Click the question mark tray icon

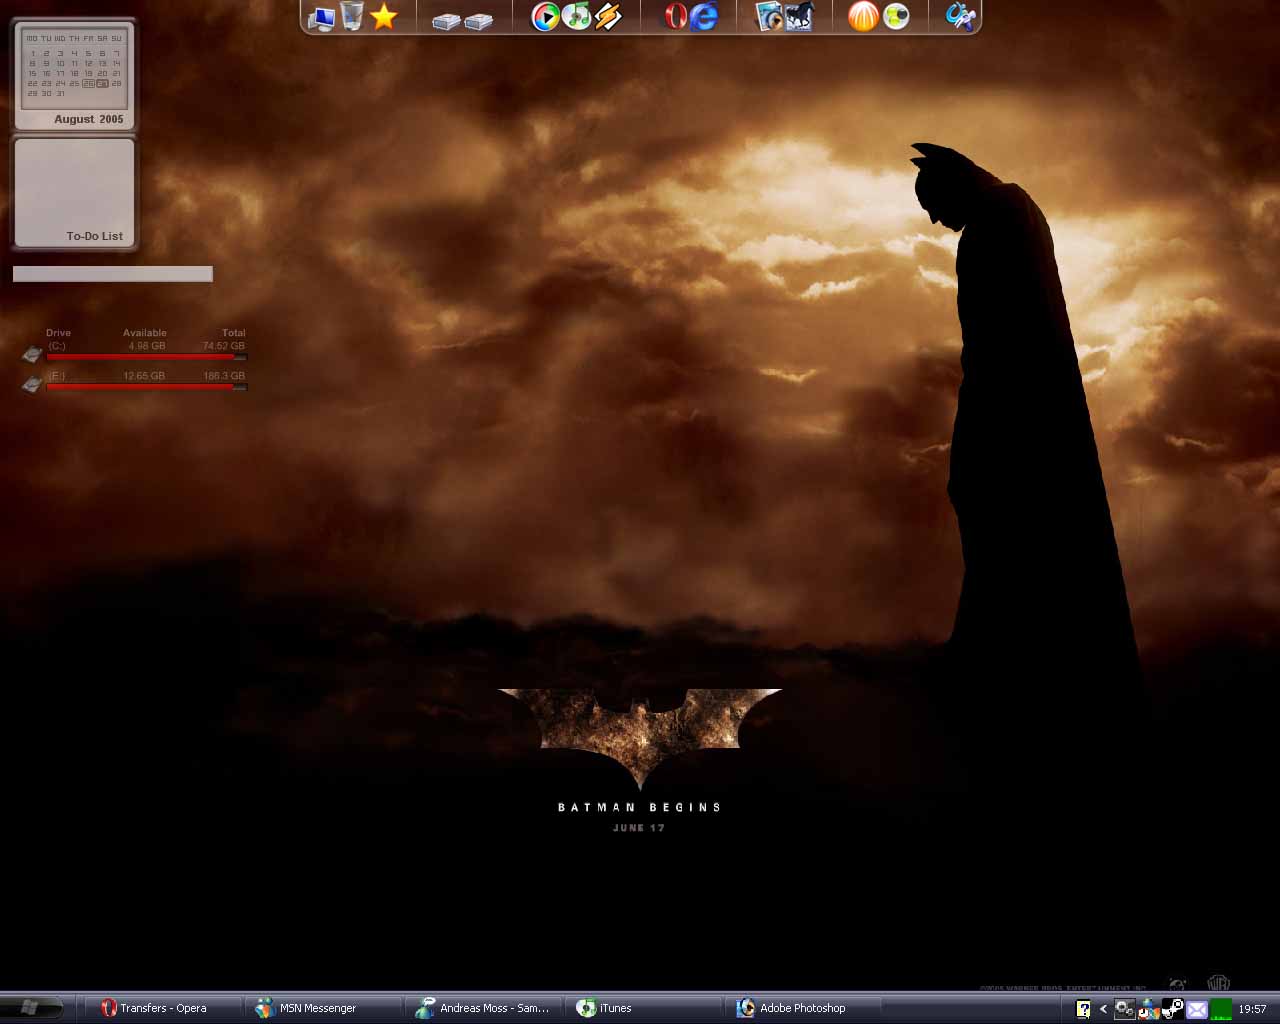tap(1083, 1009)
